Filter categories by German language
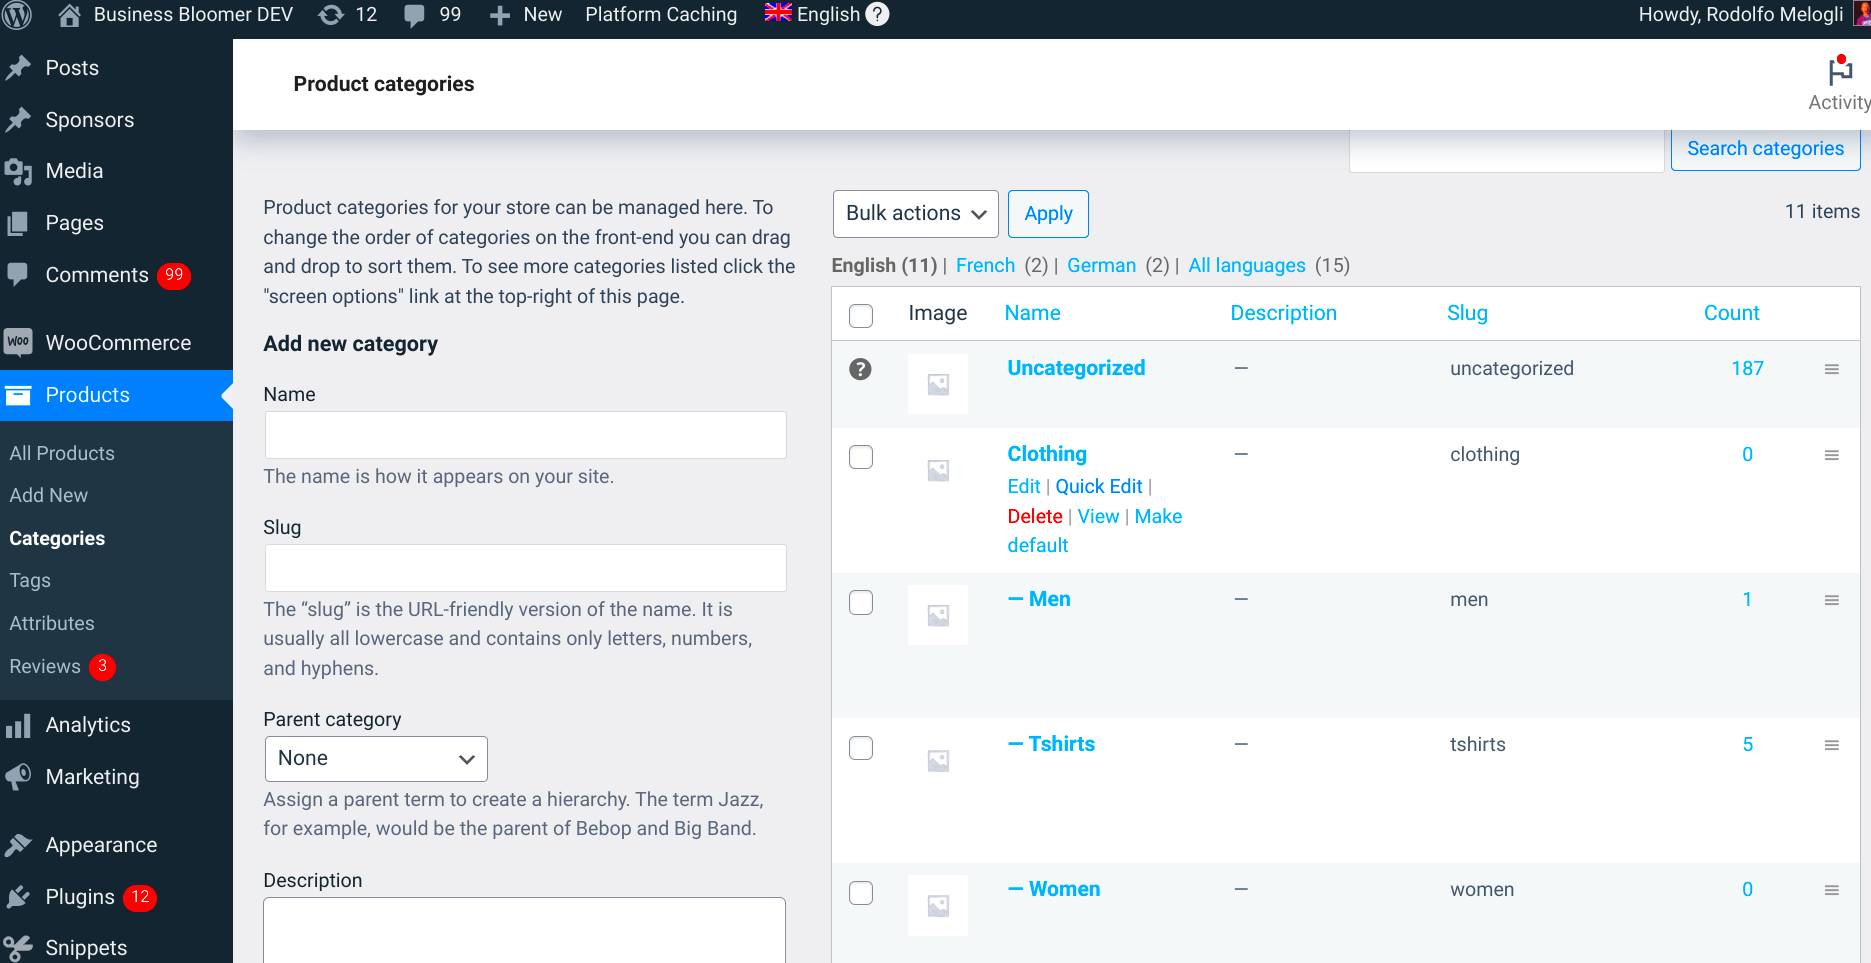The width and height of the screenshot is (1871, 963). (x=1101, y=265)
